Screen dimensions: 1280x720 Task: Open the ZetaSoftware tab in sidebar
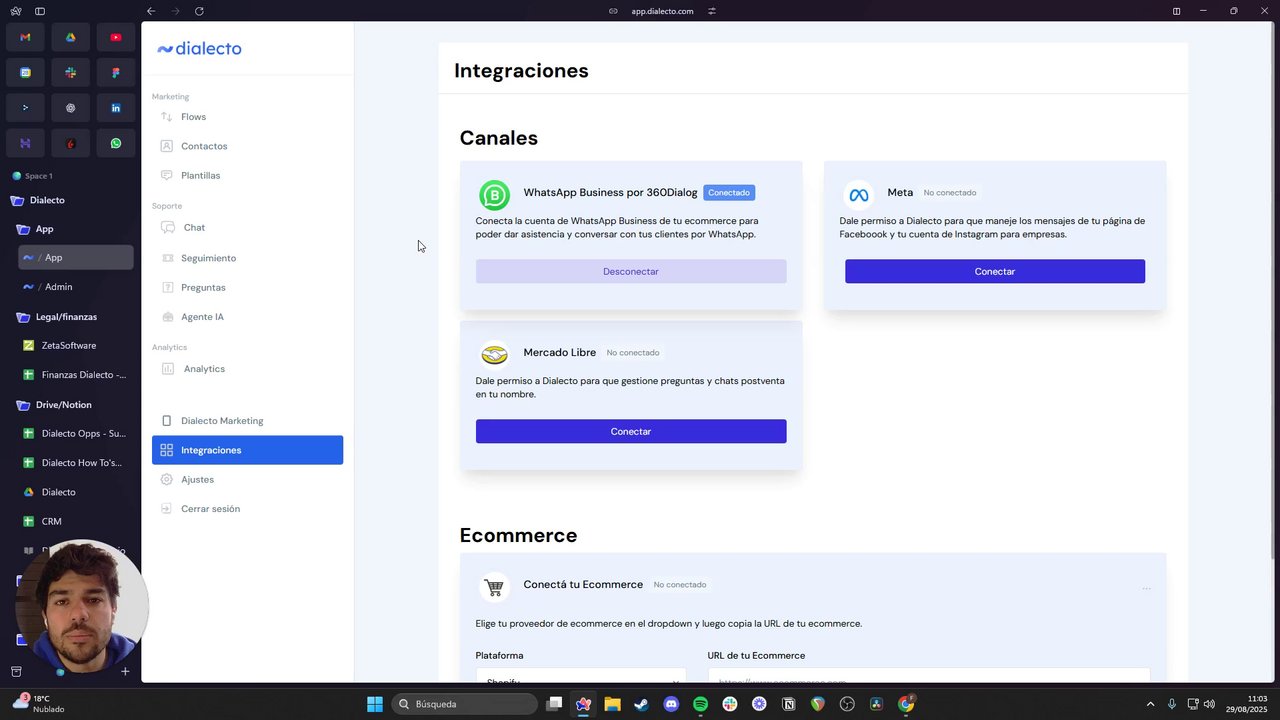click(x=75, y=346)
